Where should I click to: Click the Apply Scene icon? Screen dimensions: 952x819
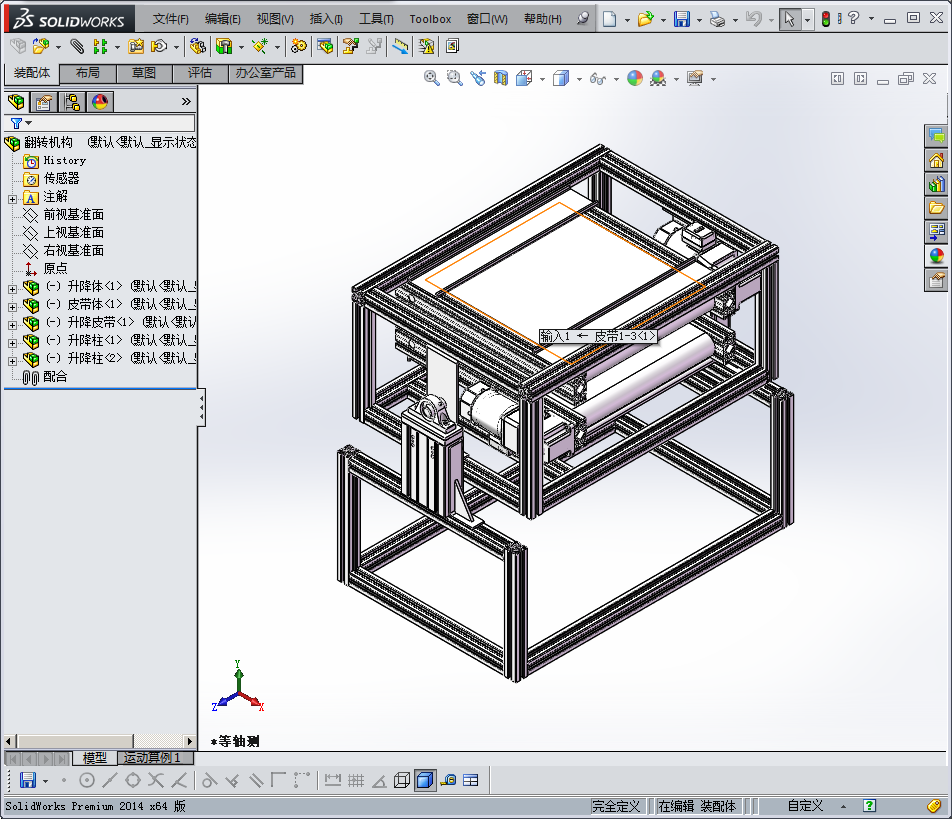click(658, 78)
